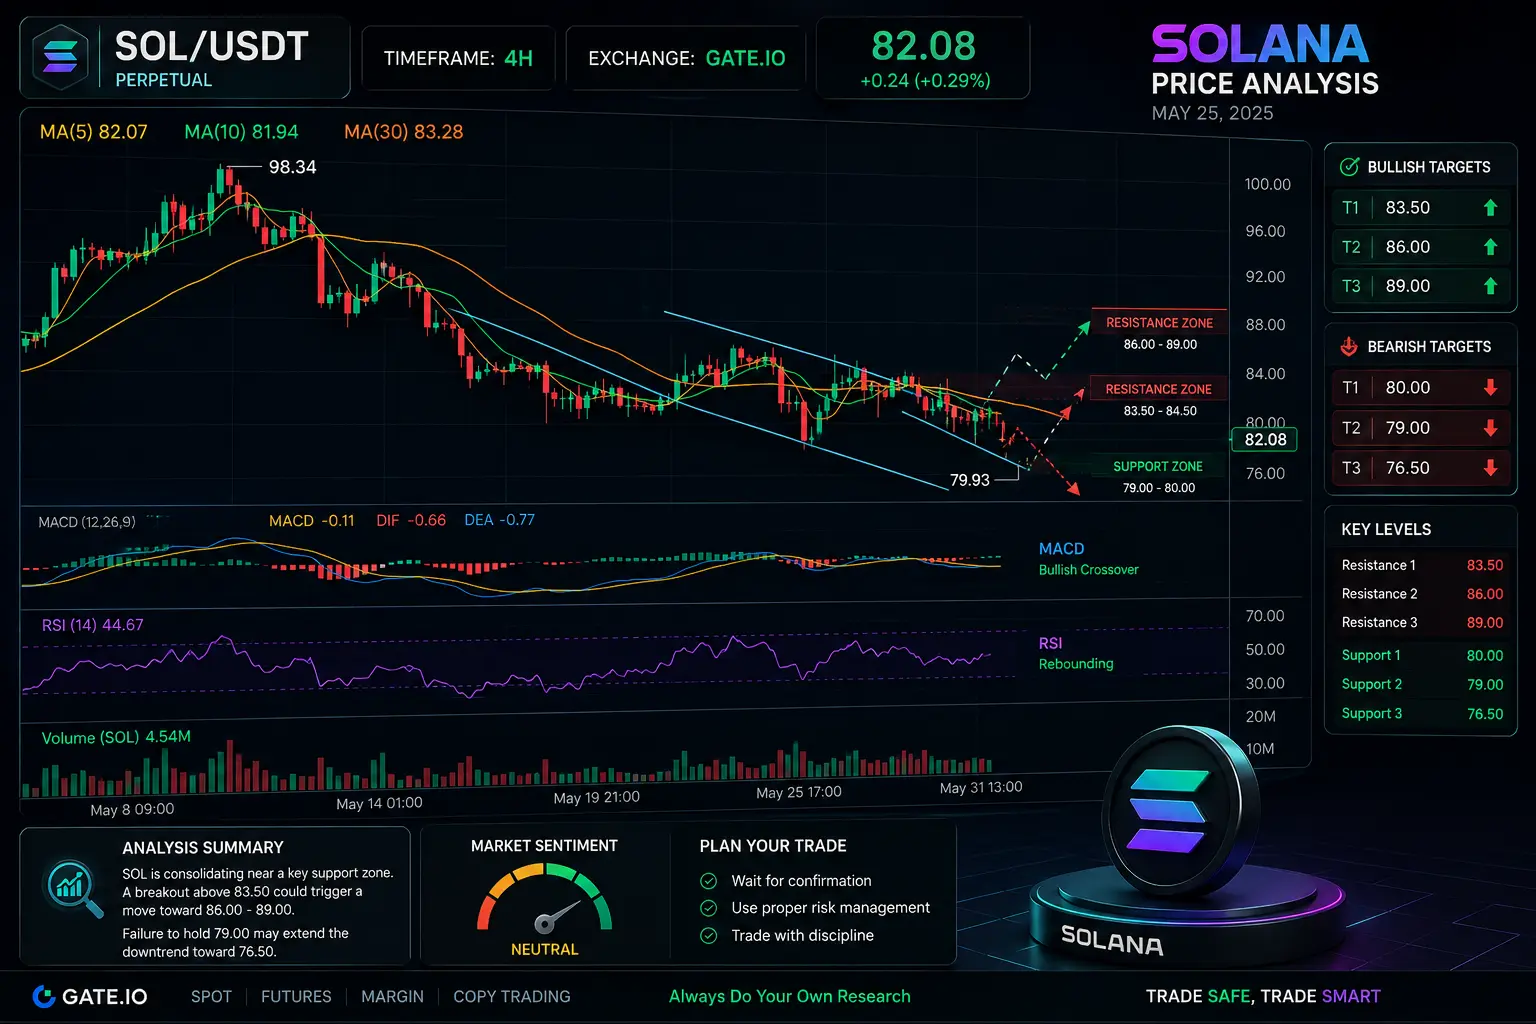The image size is (1536, 1024).
Task: Click the MACD Bullish Crossover note
Action: (1089, 559)
